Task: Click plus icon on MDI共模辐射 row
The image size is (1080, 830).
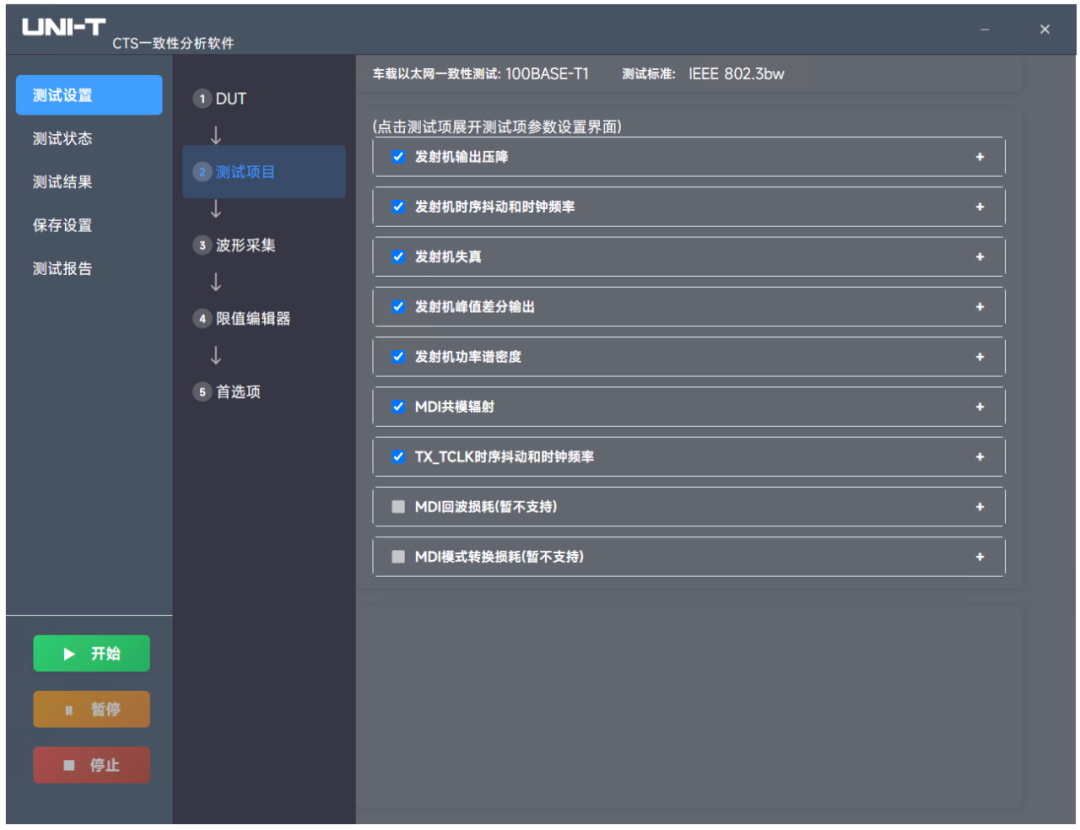Action: coord(979,407)
